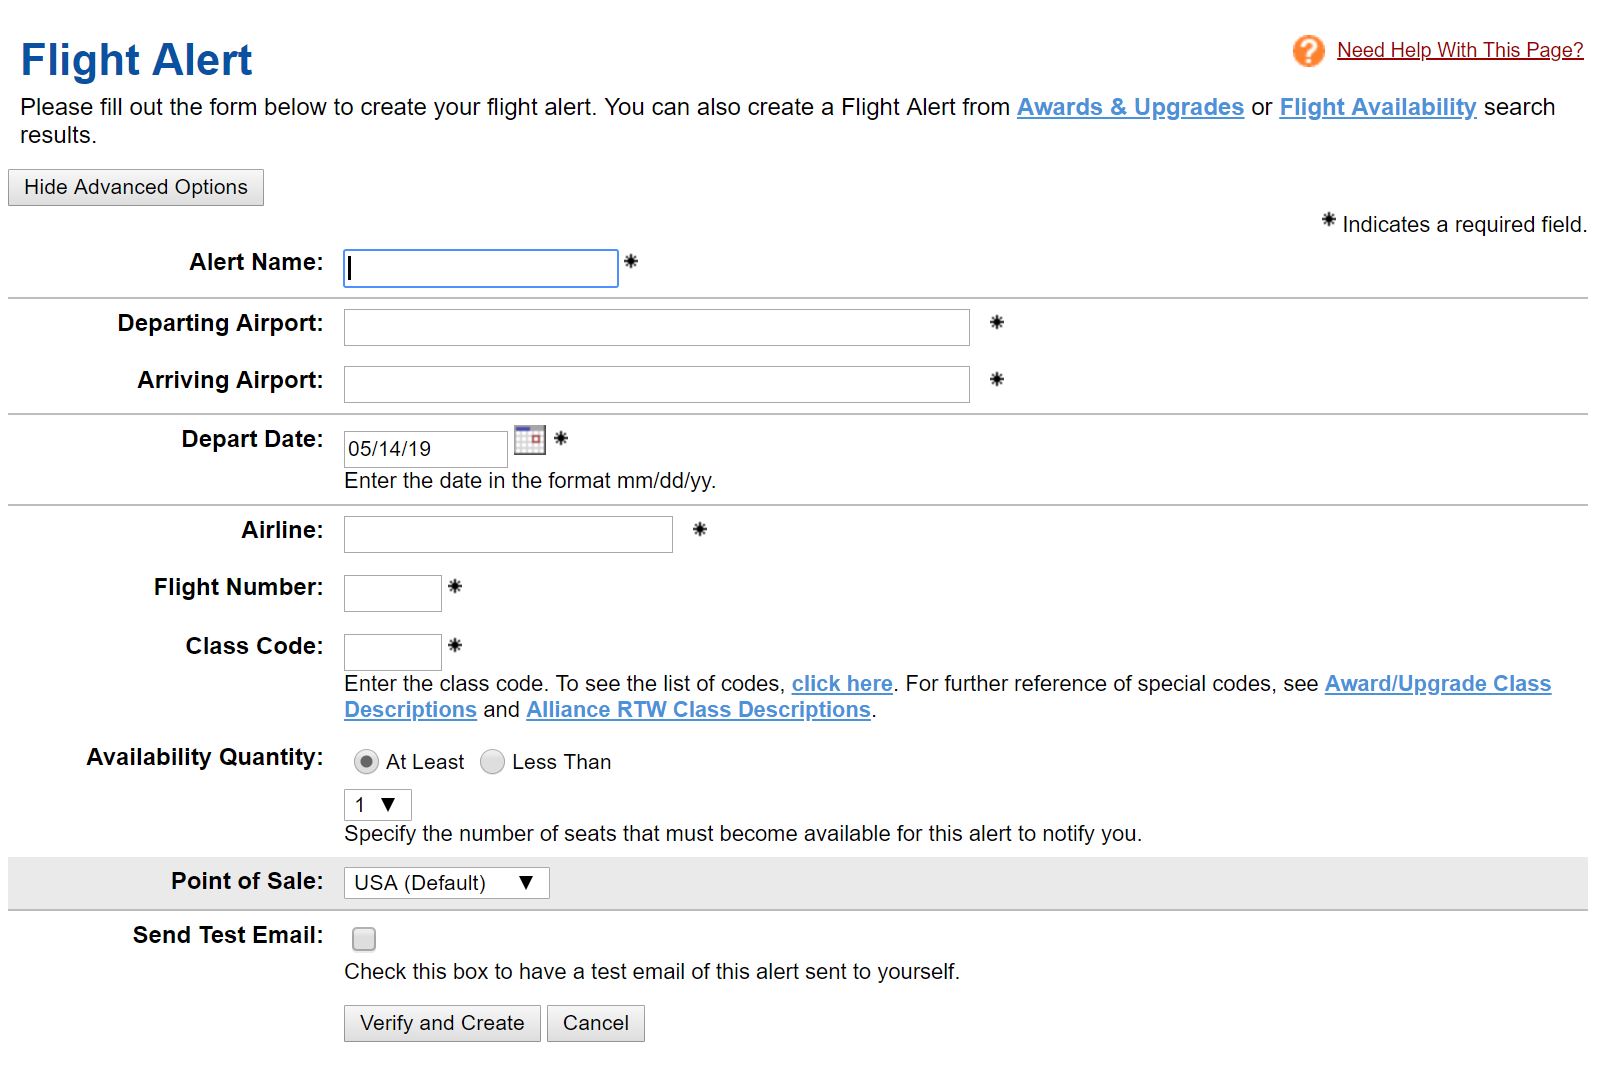Viewport: 1604px width, 1079px height.
Task: Select the At Least radio button
Action: pyautogui.click(x=367, y=761)
